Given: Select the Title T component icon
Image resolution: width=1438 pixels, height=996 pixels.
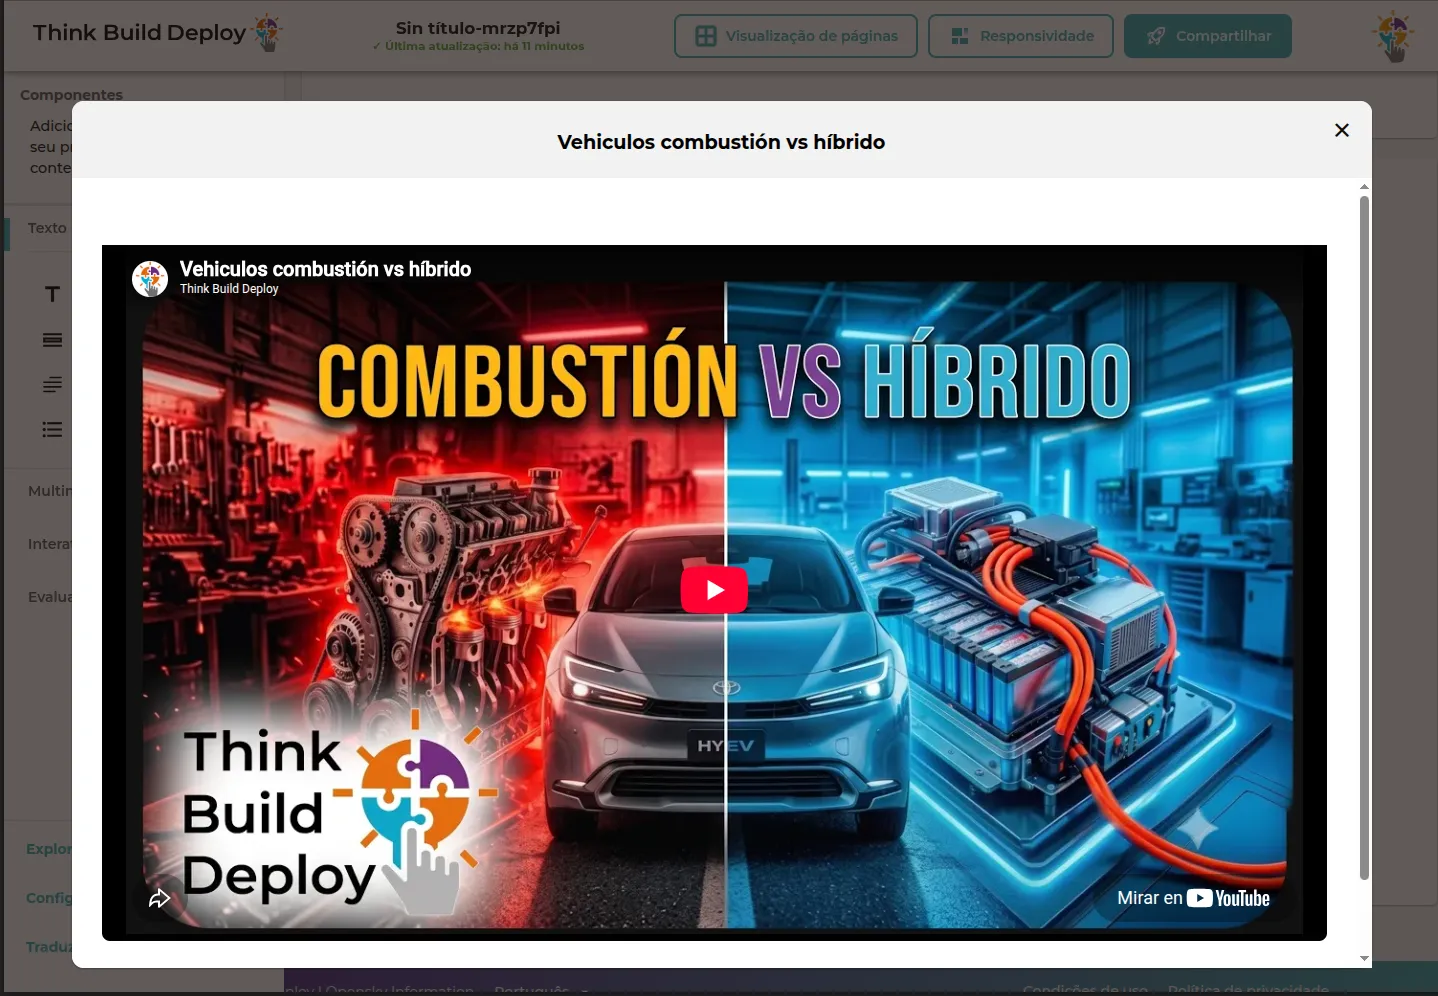Looking at the screenshot, I should [x=53, y=294].
